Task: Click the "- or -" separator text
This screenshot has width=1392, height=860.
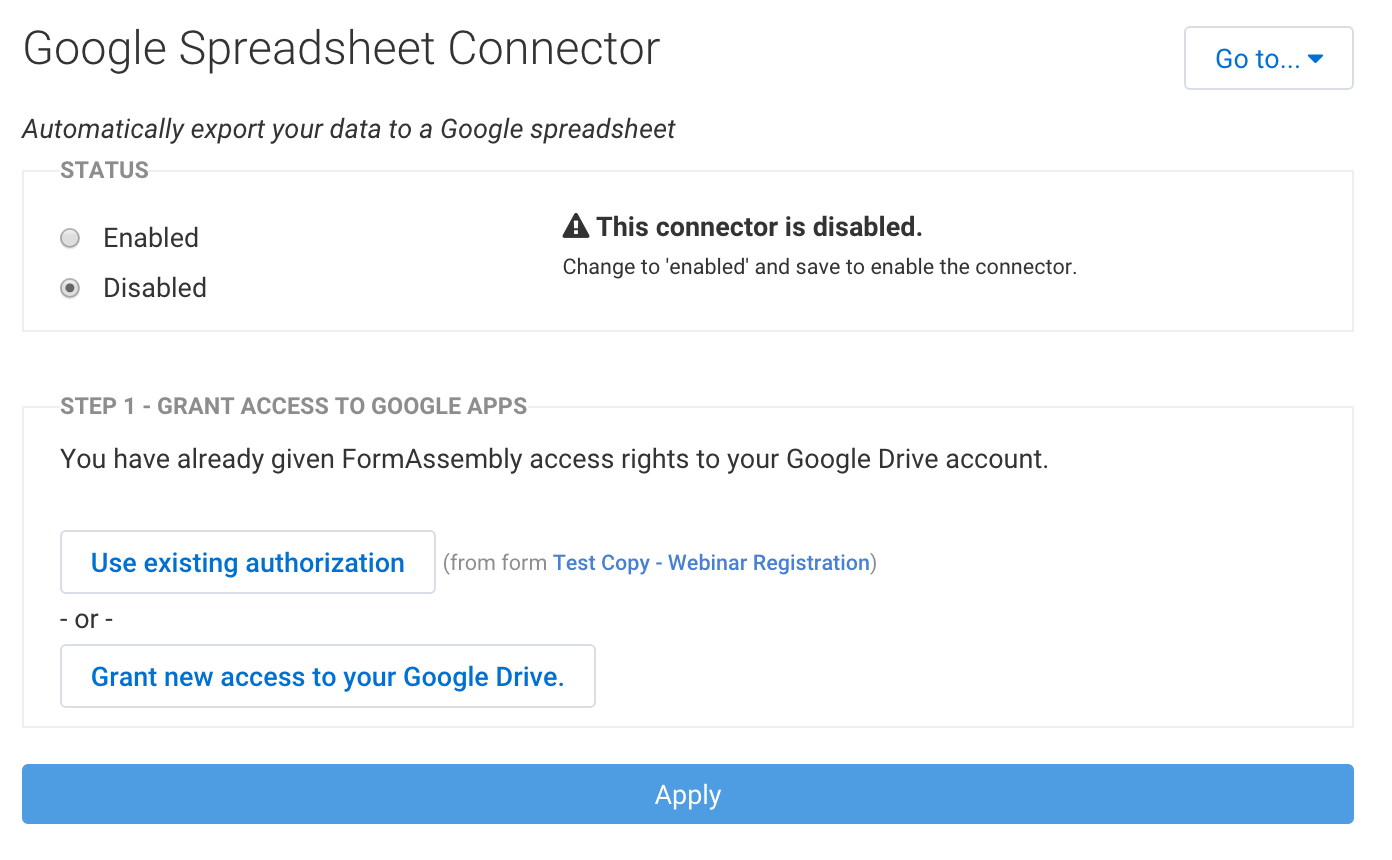Action: 87,619
